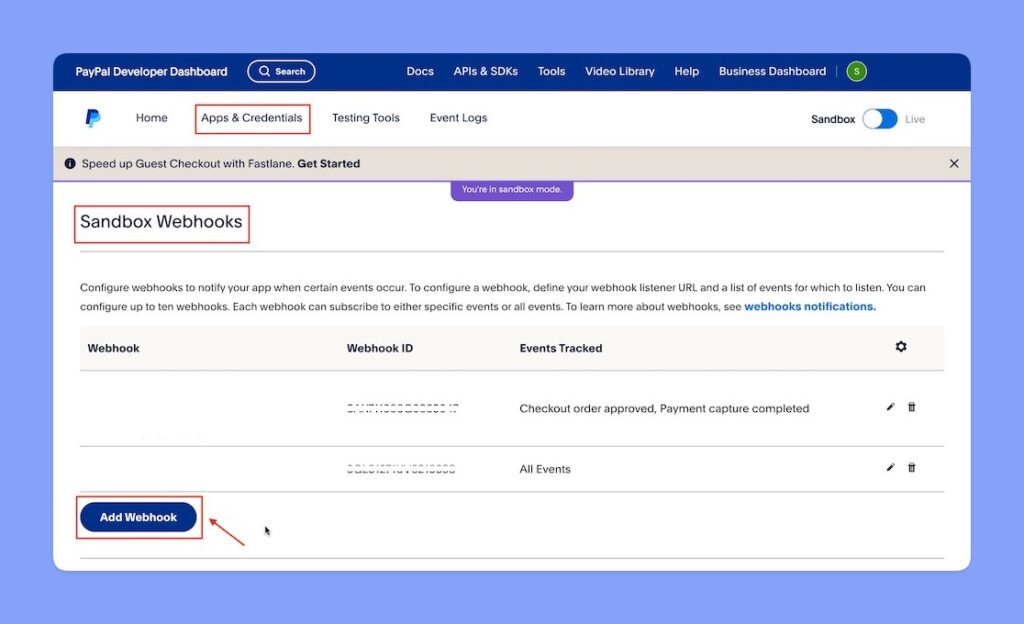View the Event Logs tab
The width and height of the screenshot is (1024, 624).
click(457, 117)
